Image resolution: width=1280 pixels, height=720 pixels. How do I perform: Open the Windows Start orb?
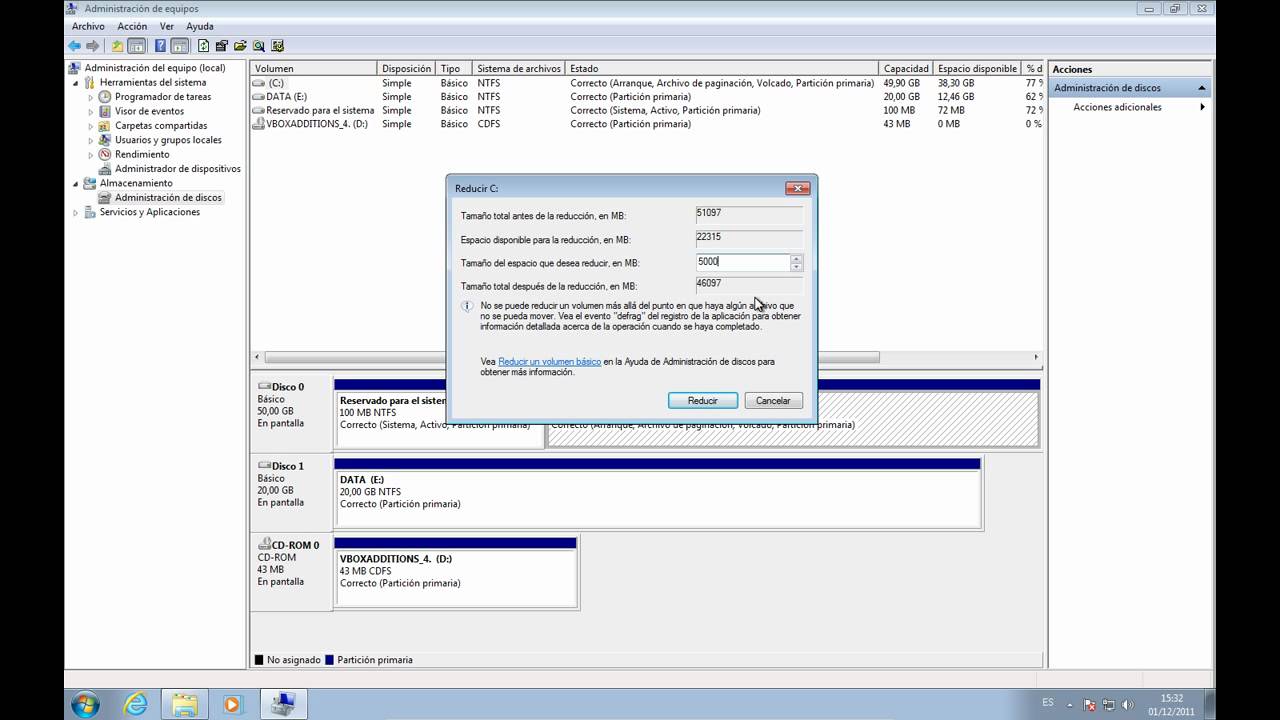(x=86, y=704)
